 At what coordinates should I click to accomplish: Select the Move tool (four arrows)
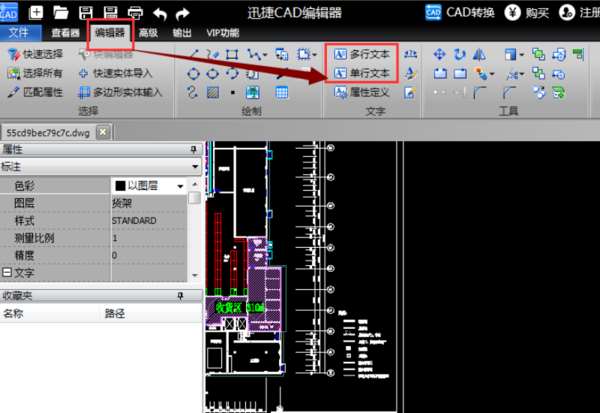439,54
